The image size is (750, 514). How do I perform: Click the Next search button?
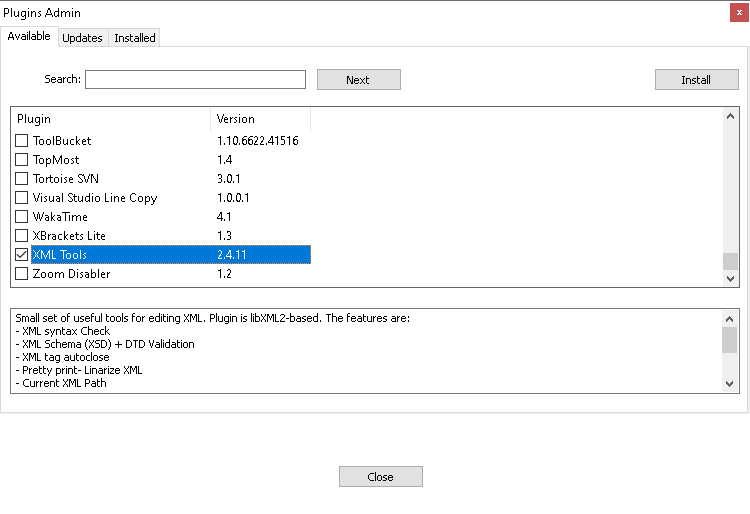(359, 80)
